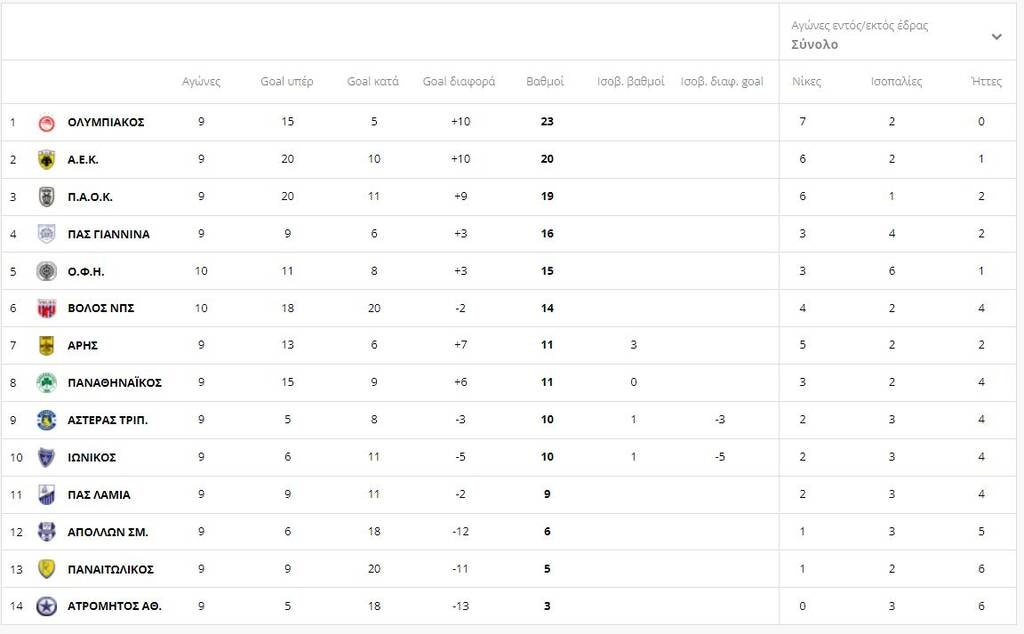1024x634 pixels.
Task: Click the ΑΡΗΣ team crest icon
Action: [46, 345]
